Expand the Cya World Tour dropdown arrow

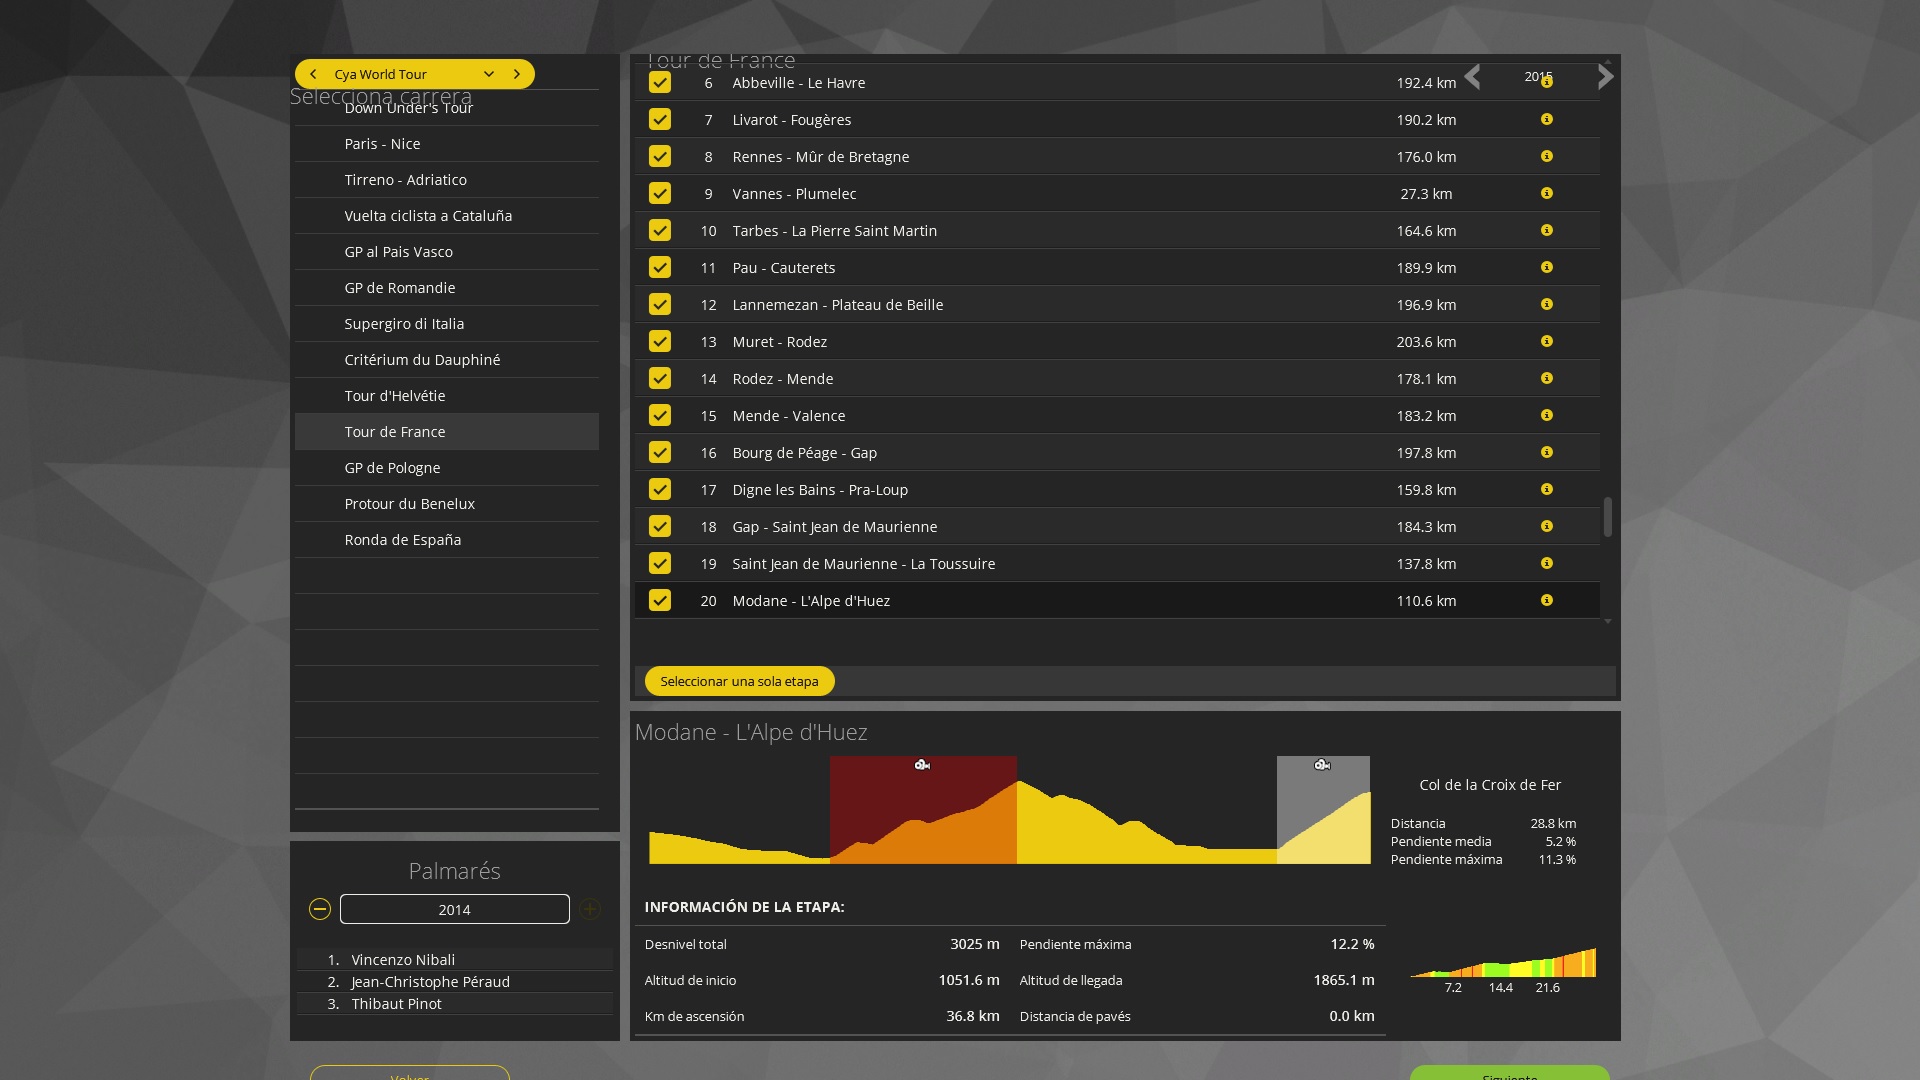pyautogui.click(x=488, y=74)
